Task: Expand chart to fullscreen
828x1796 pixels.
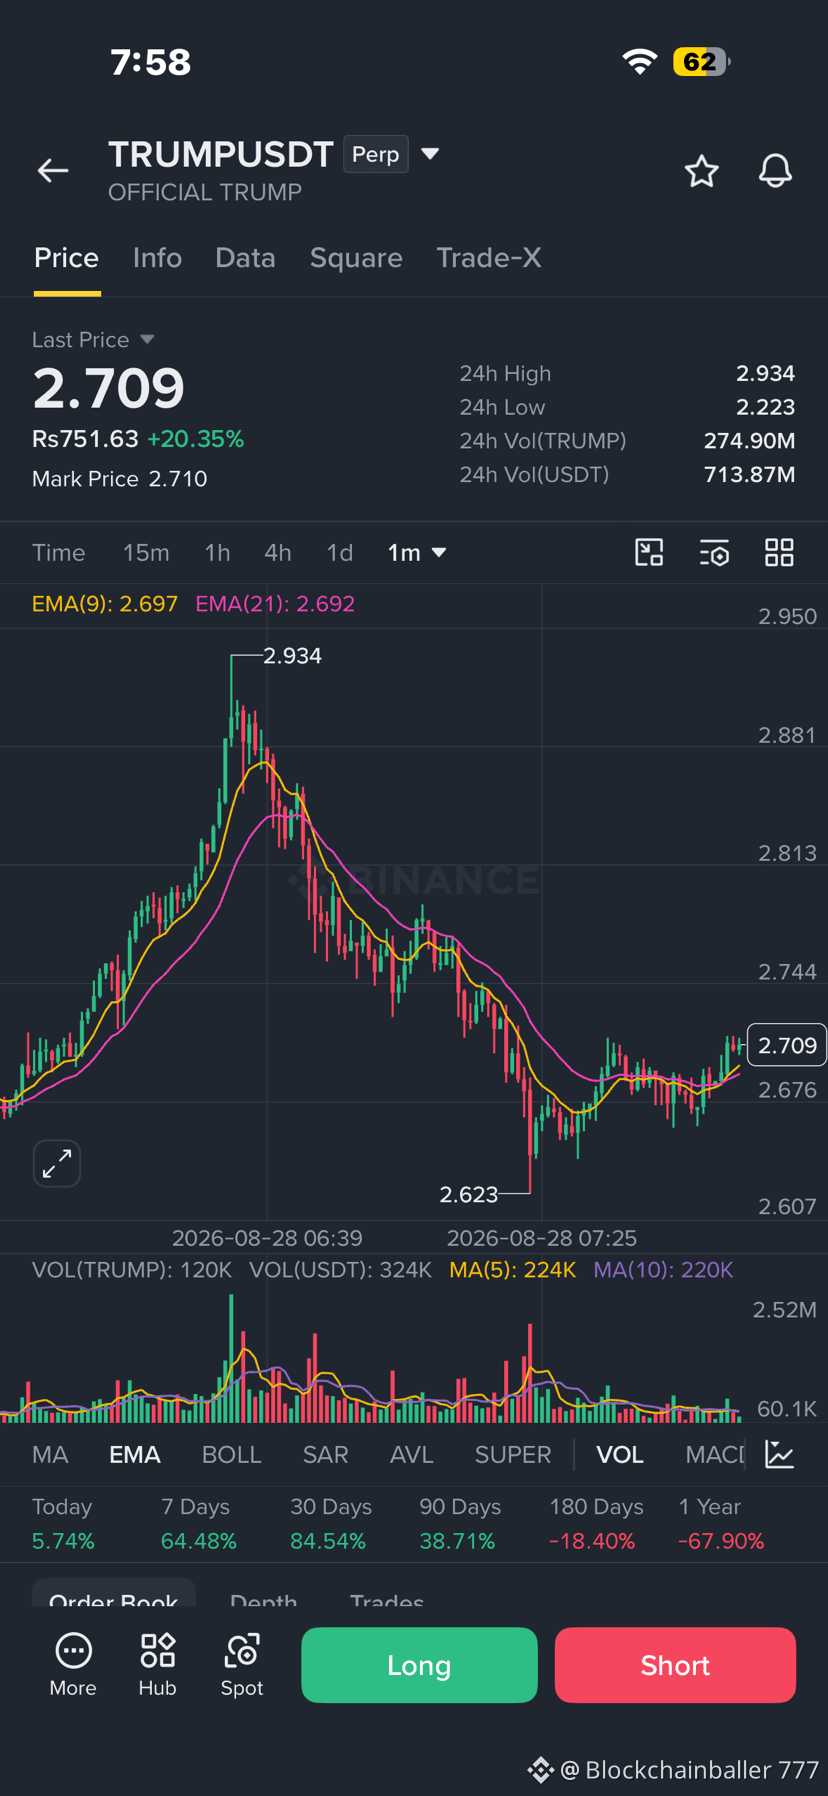Action: 57,1163
